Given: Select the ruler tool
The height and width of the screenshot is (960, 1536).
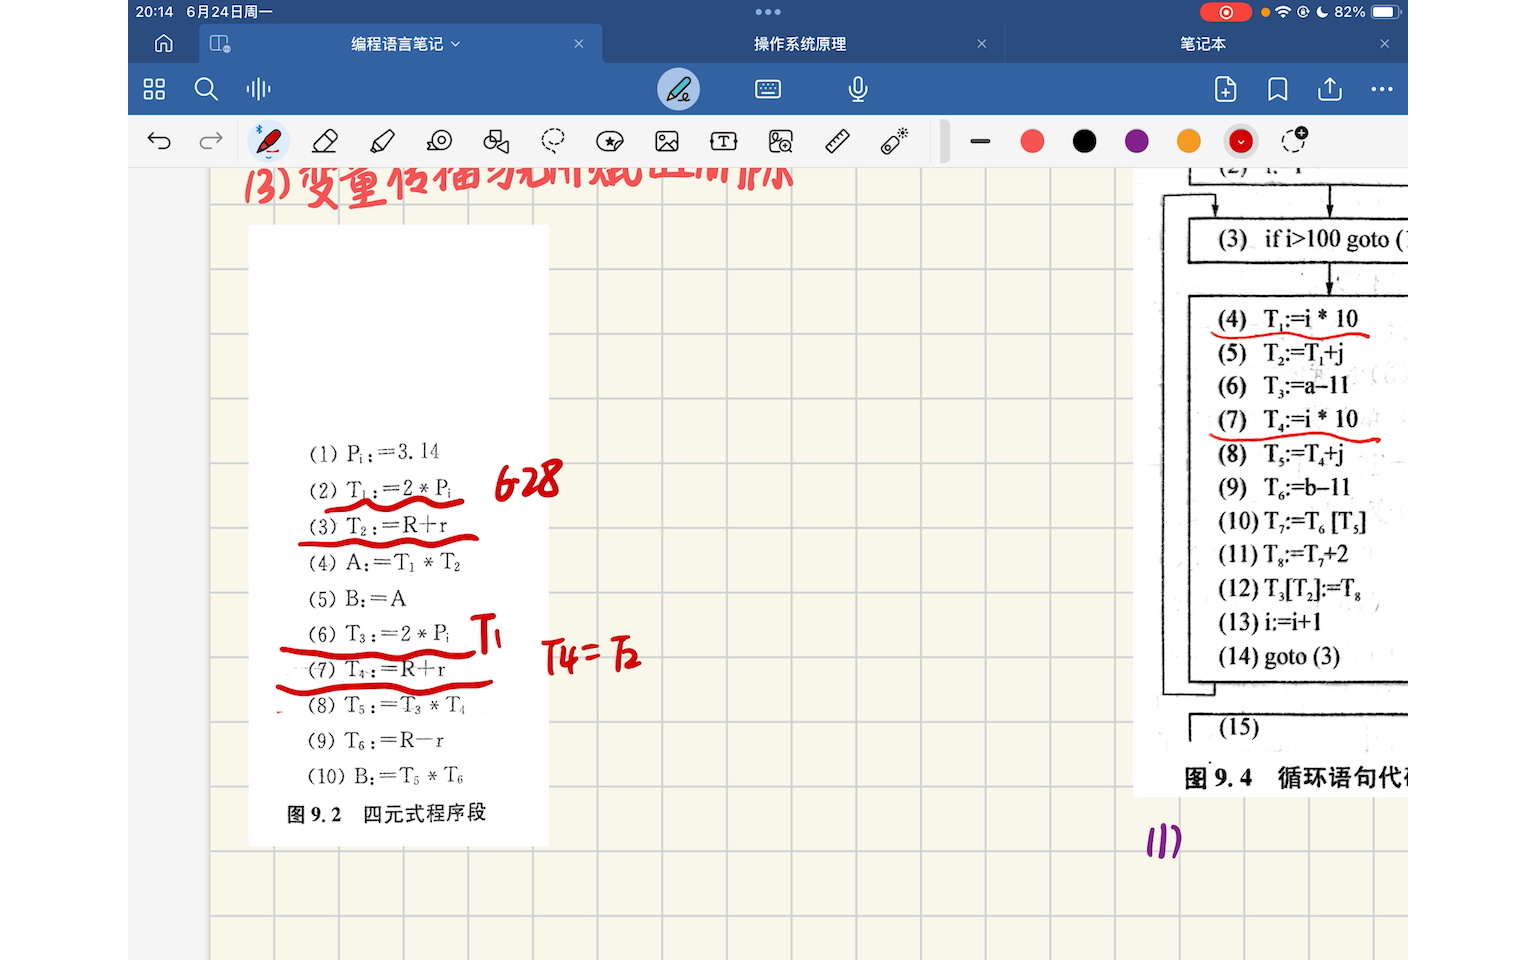Looking at the screenshot, I should [838, 141].
